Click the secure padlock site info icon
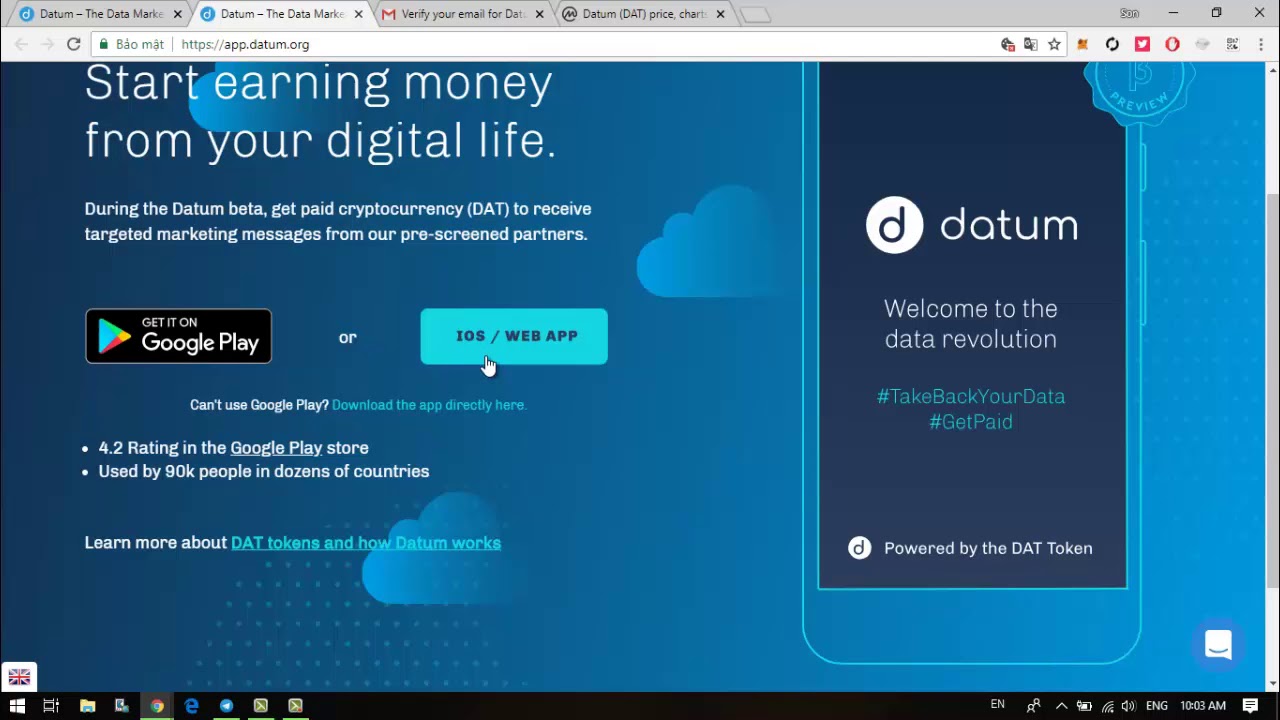Viewport: 1280px width, 720px height. (103, 44)
